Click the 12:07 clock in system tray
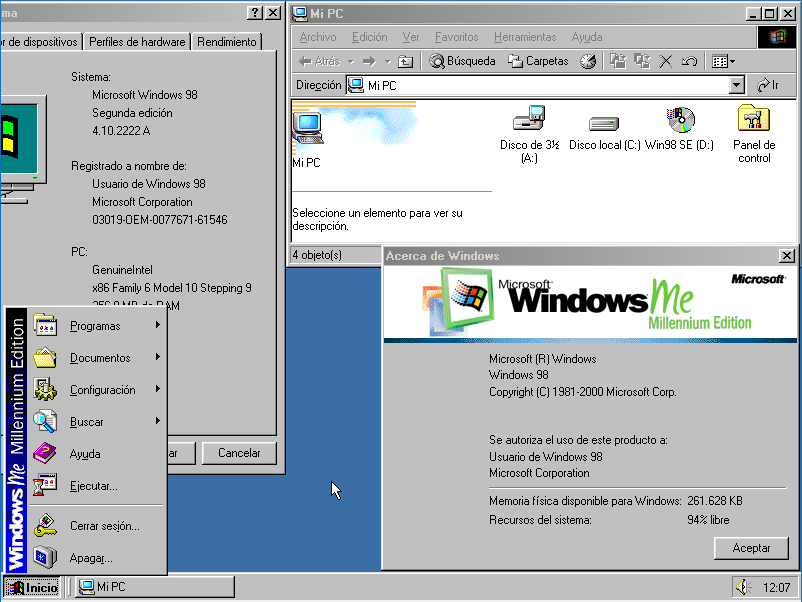The height and width of the screenshot is (602, 802). [x=776, y=588]
